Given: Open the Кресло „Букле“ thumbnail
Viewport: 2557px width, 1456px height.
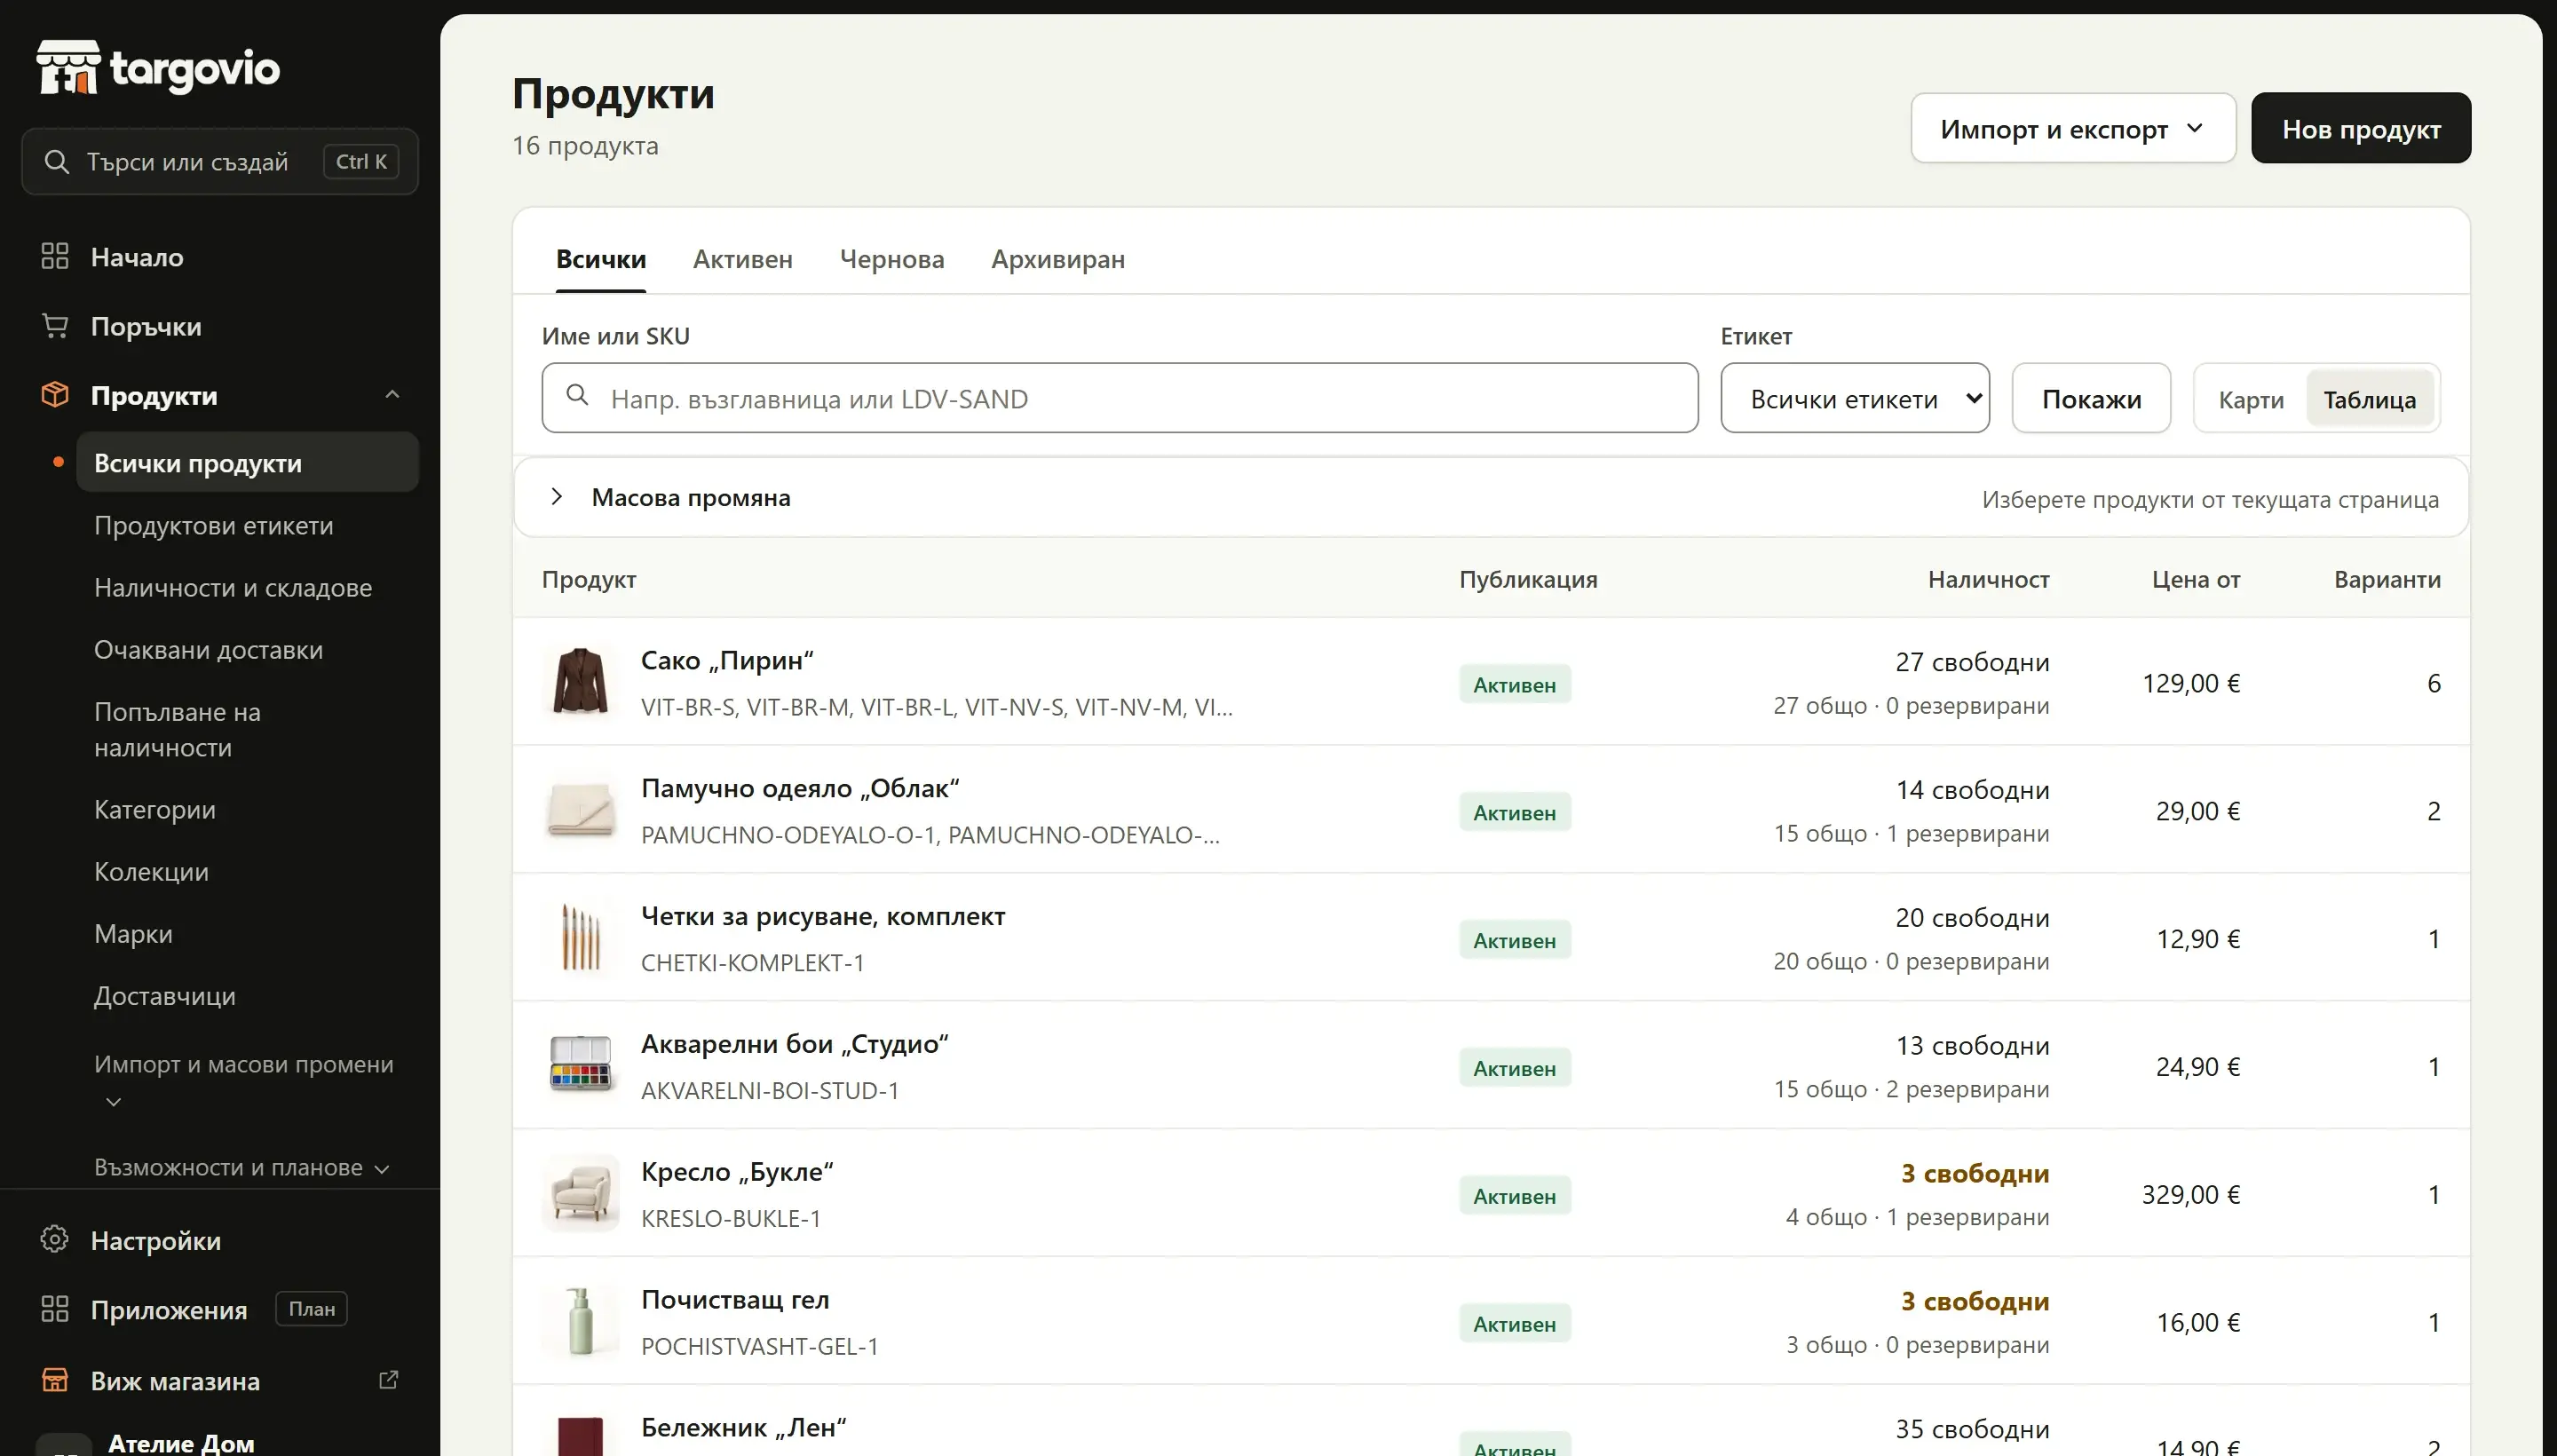Looking at the screenshot, I should point(580,1193).
